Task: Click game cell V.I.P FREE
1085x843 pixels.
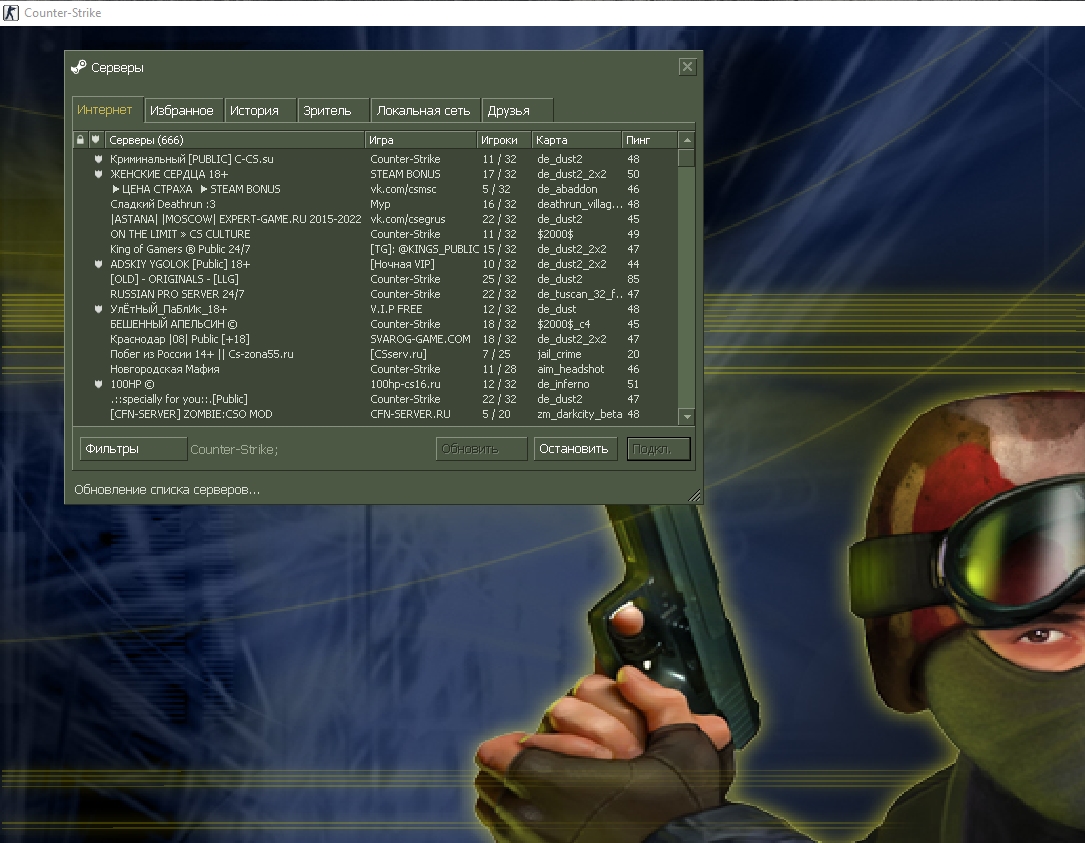Action: pyautogui.click(x=396, y=309)
